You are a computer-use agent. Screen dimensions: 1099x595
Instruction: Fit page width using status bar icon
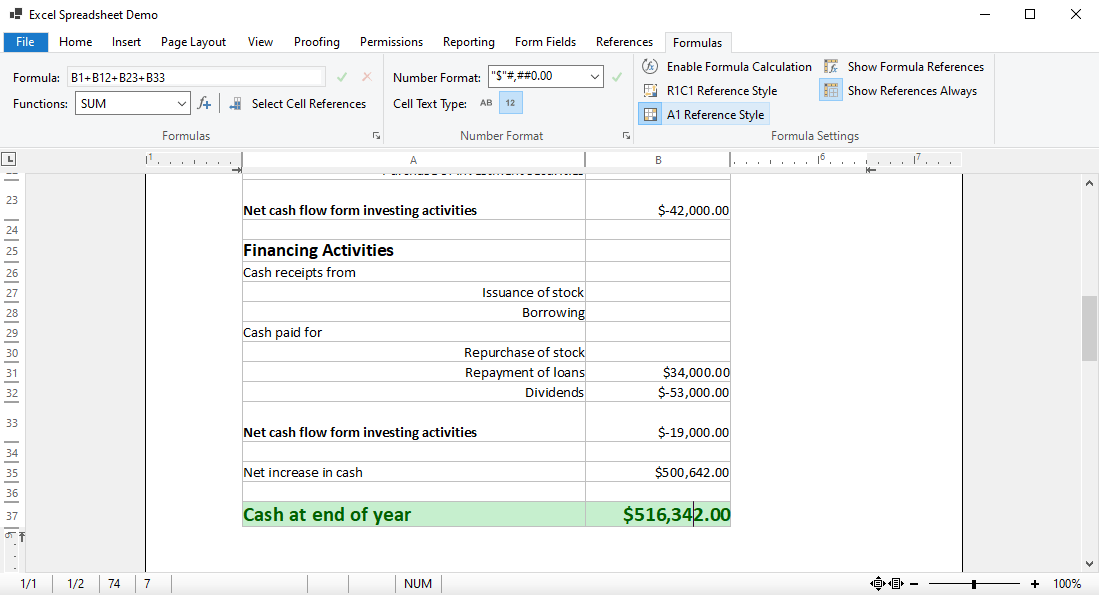(896, 583)
